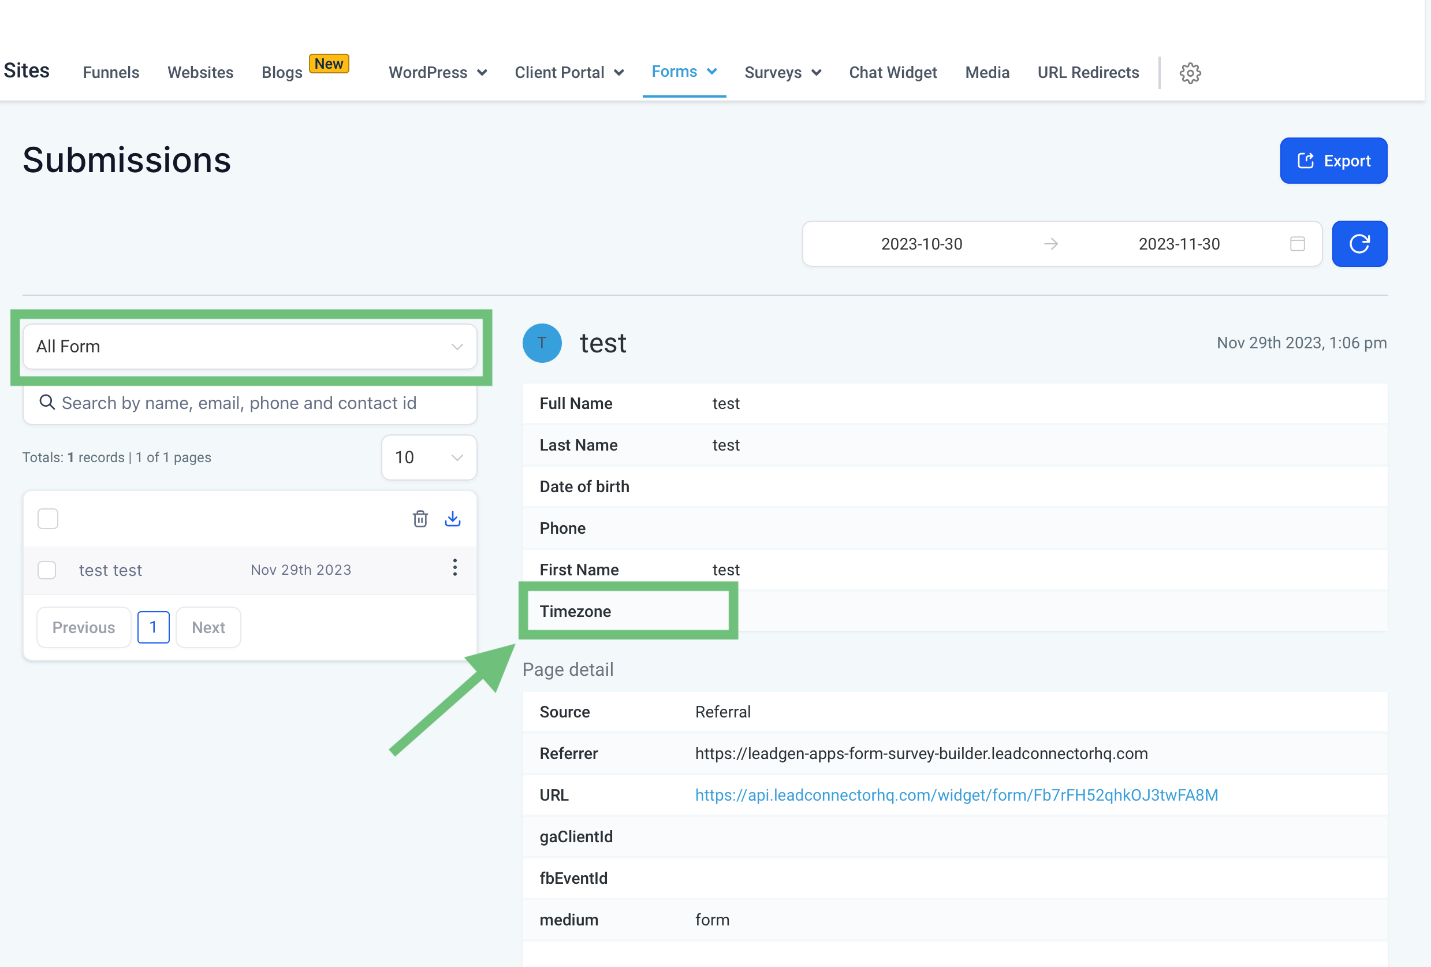Click the test contact name heading

point(603,344)
